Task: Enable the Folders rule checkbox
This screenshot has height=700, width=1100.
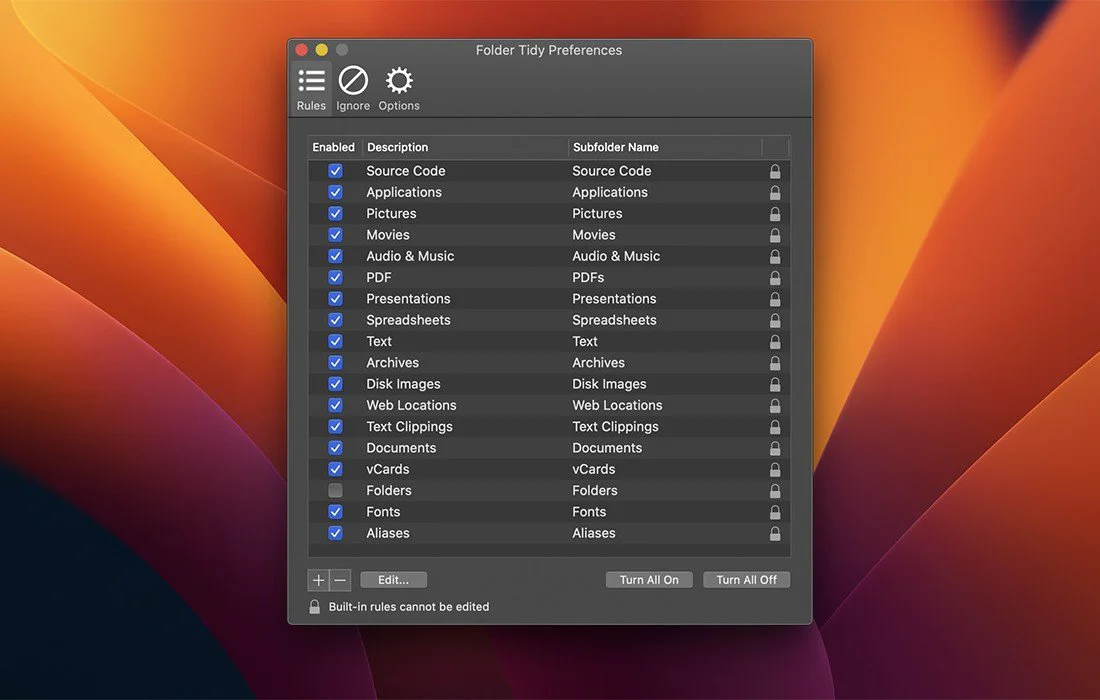Action: (x=335, y=491)
